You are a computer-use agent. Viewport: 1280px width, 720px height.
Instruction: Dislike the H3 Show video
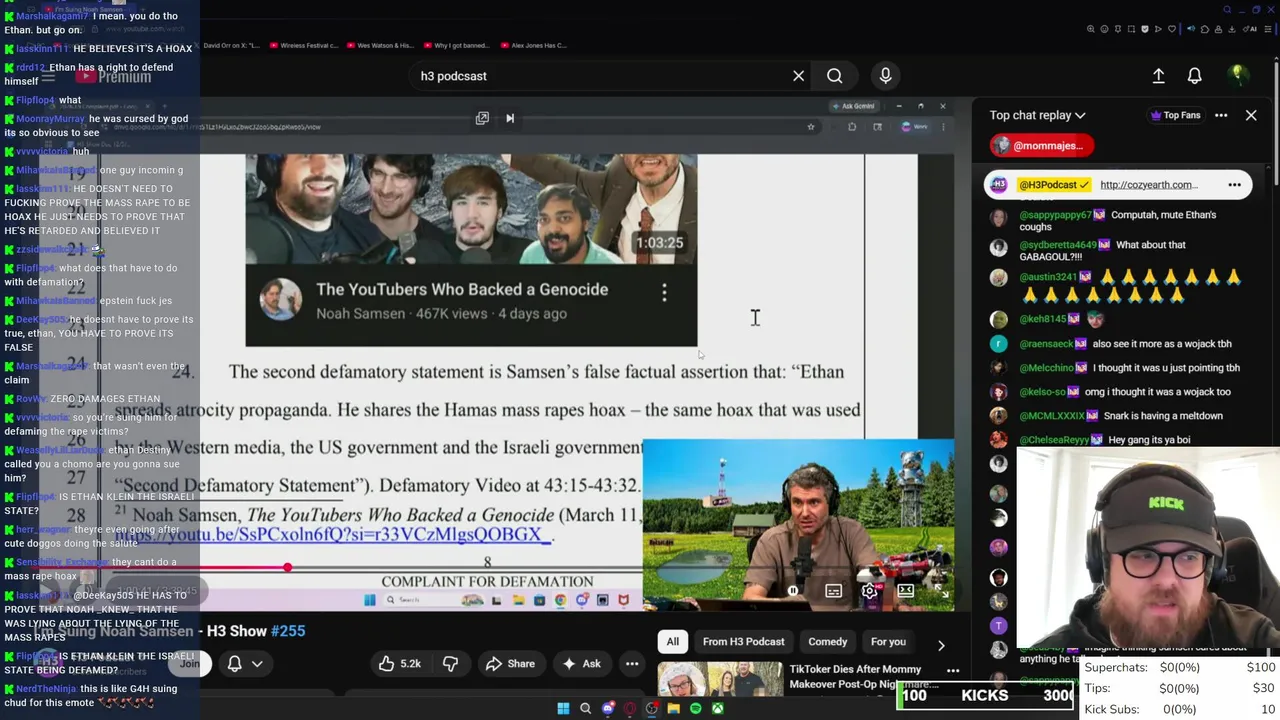click(450, 663)
